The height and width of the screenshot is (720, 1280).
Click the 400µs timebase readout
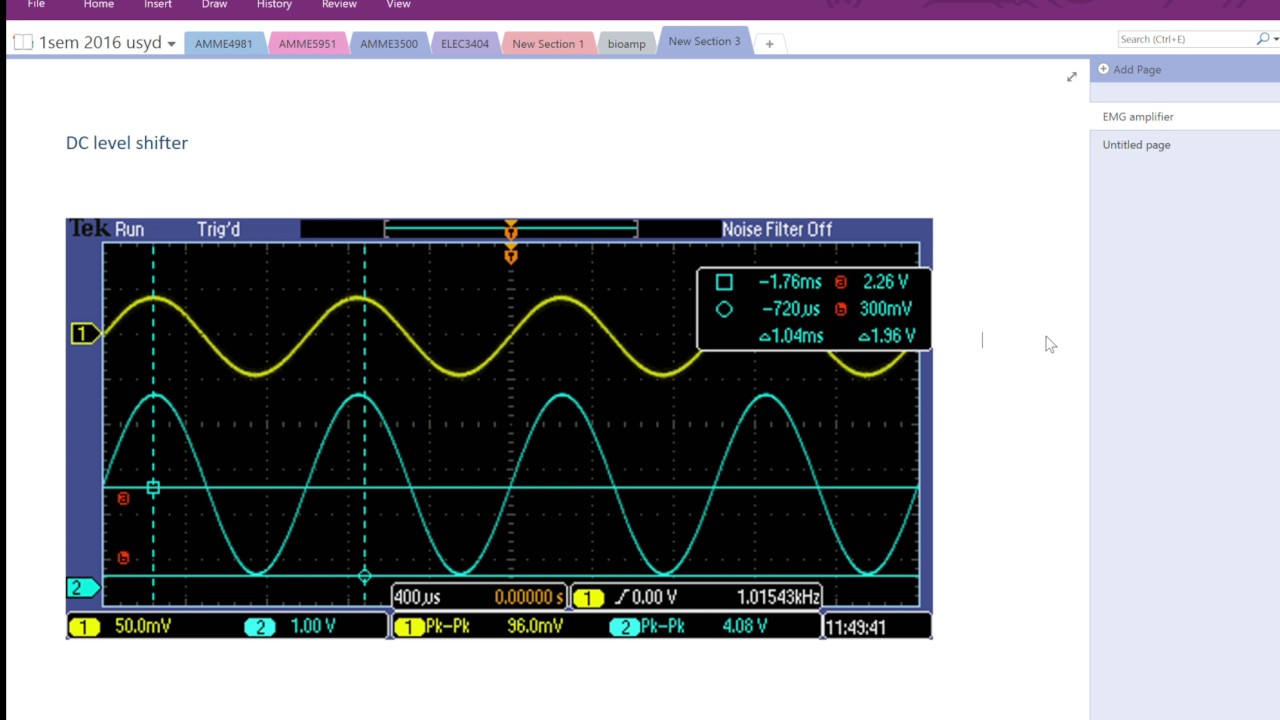417,597
